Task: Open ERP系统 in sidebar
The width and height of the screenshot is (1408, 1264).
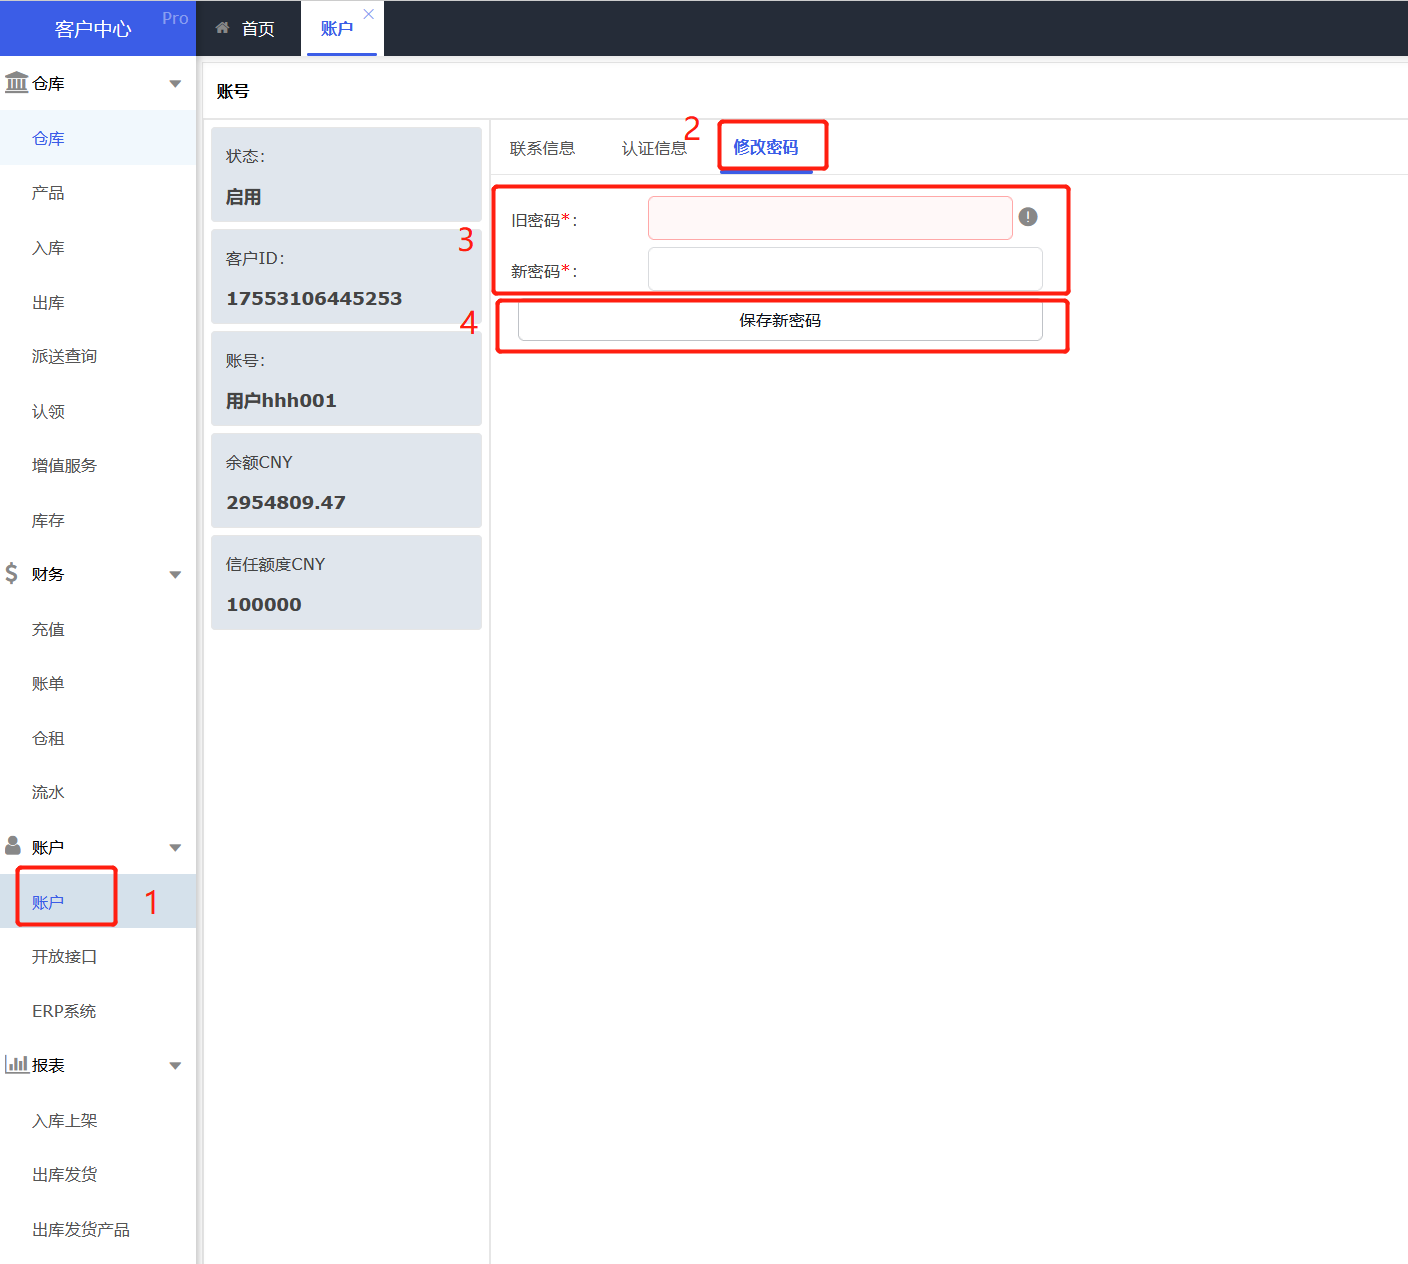Action: point(98,1011)
